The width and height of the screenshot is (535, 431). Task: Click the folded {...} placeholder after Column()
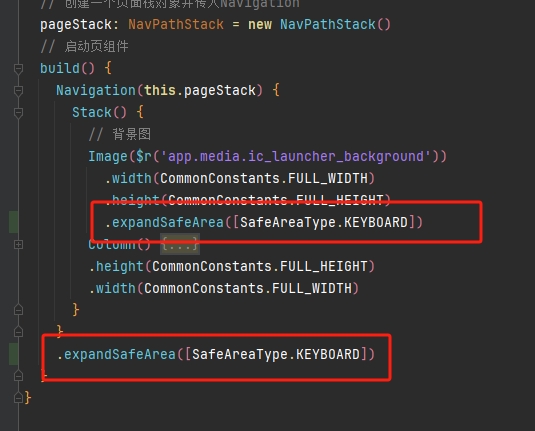(x=180, y=244)
